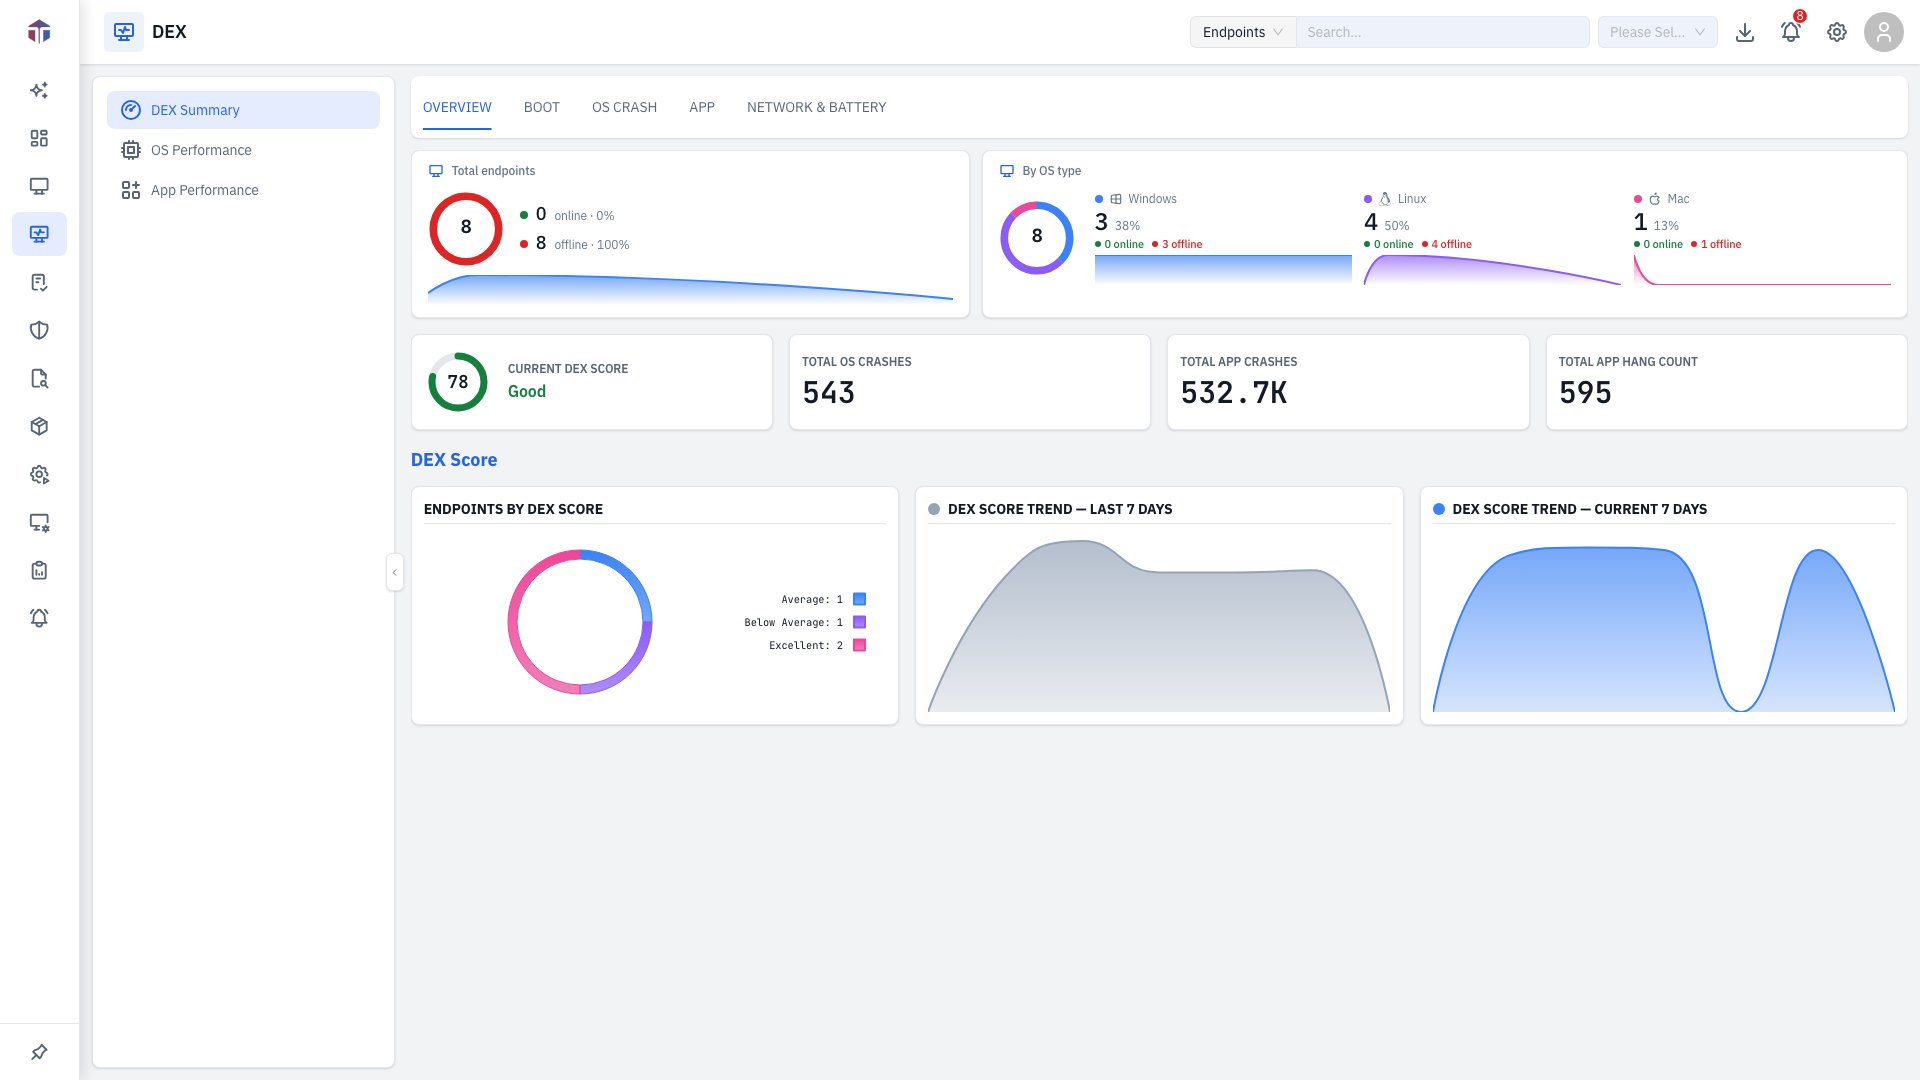1920x1080 pixels.
Task: Open the checklist document sidebar icon
Action: (x=39, y=282)
